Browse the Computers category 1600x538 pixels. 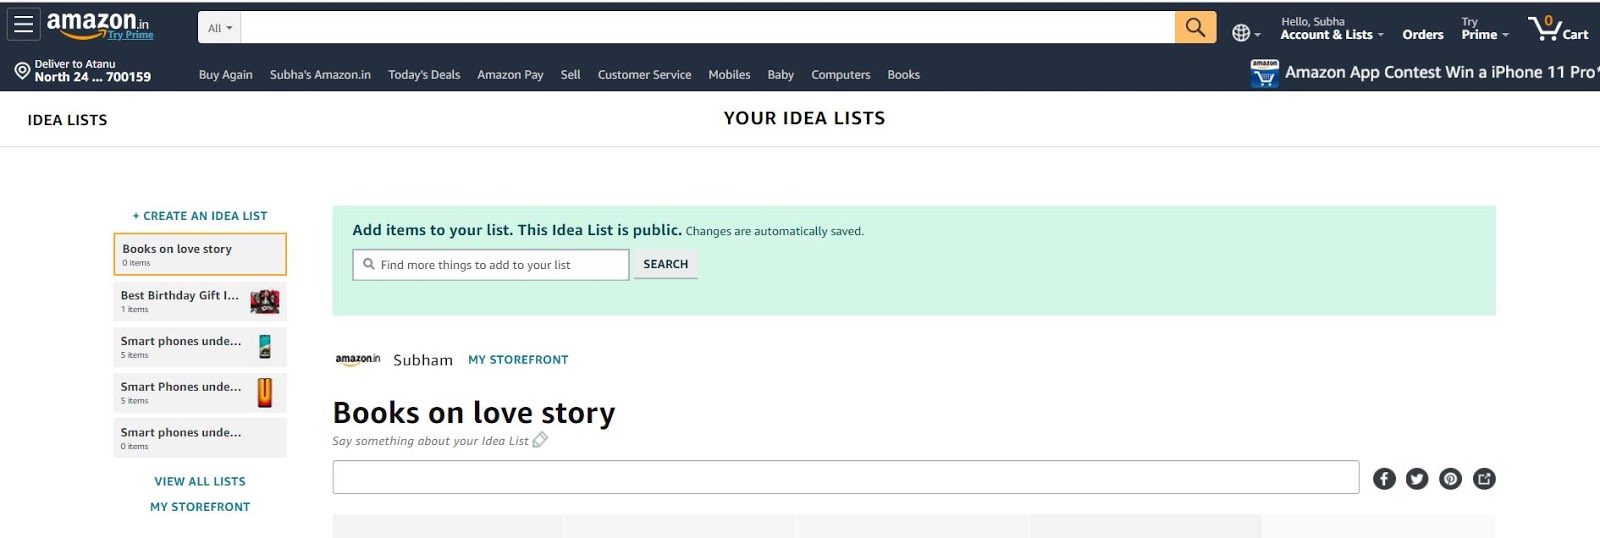[x=840, y=75]
